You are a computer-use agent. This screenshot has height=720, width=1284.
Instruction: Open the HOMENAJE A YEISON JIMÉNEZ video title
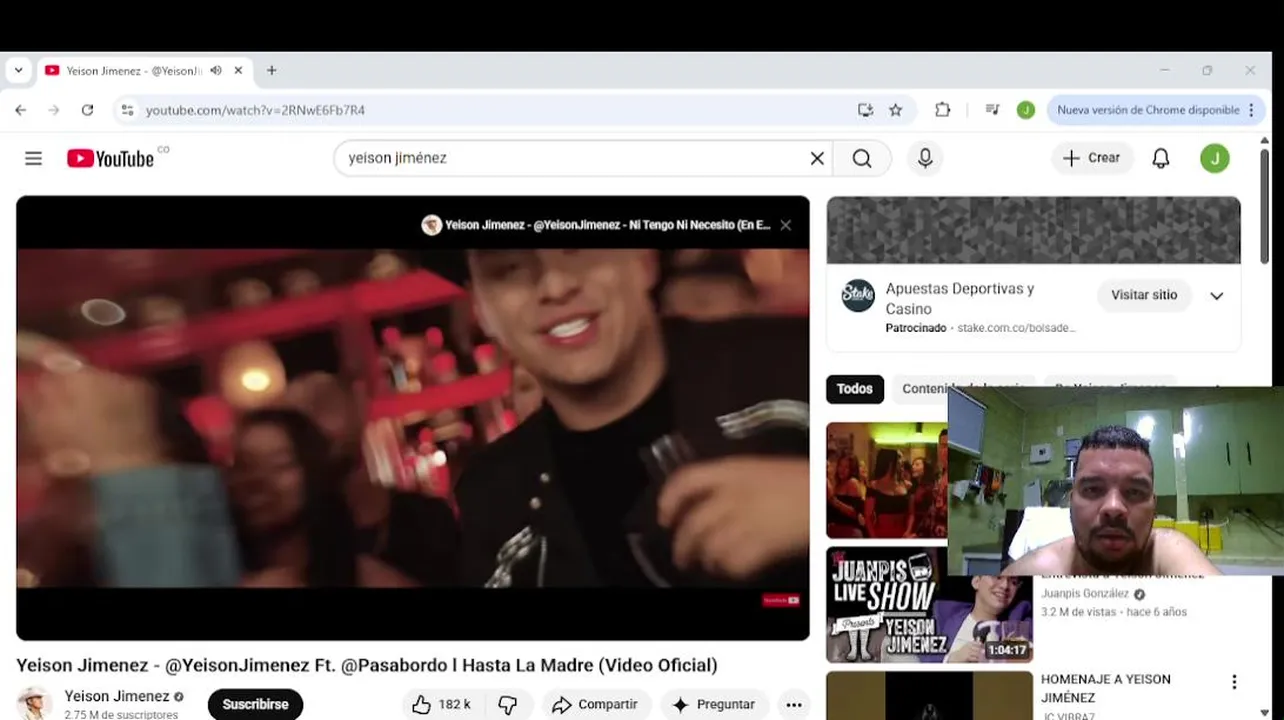1106,688
